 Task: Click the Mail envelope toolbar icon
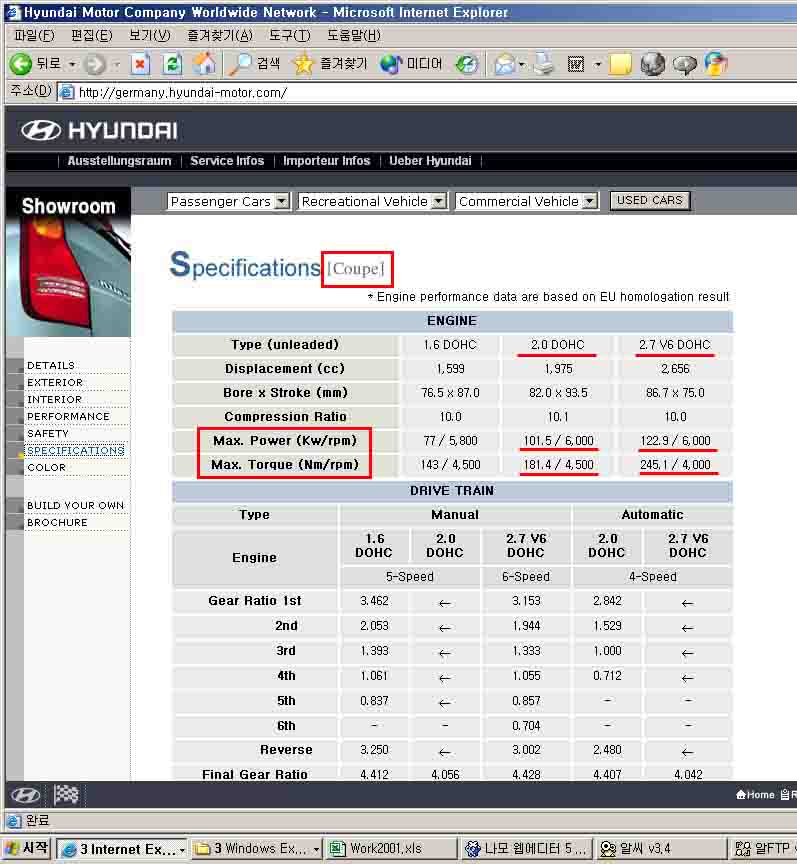505,64
